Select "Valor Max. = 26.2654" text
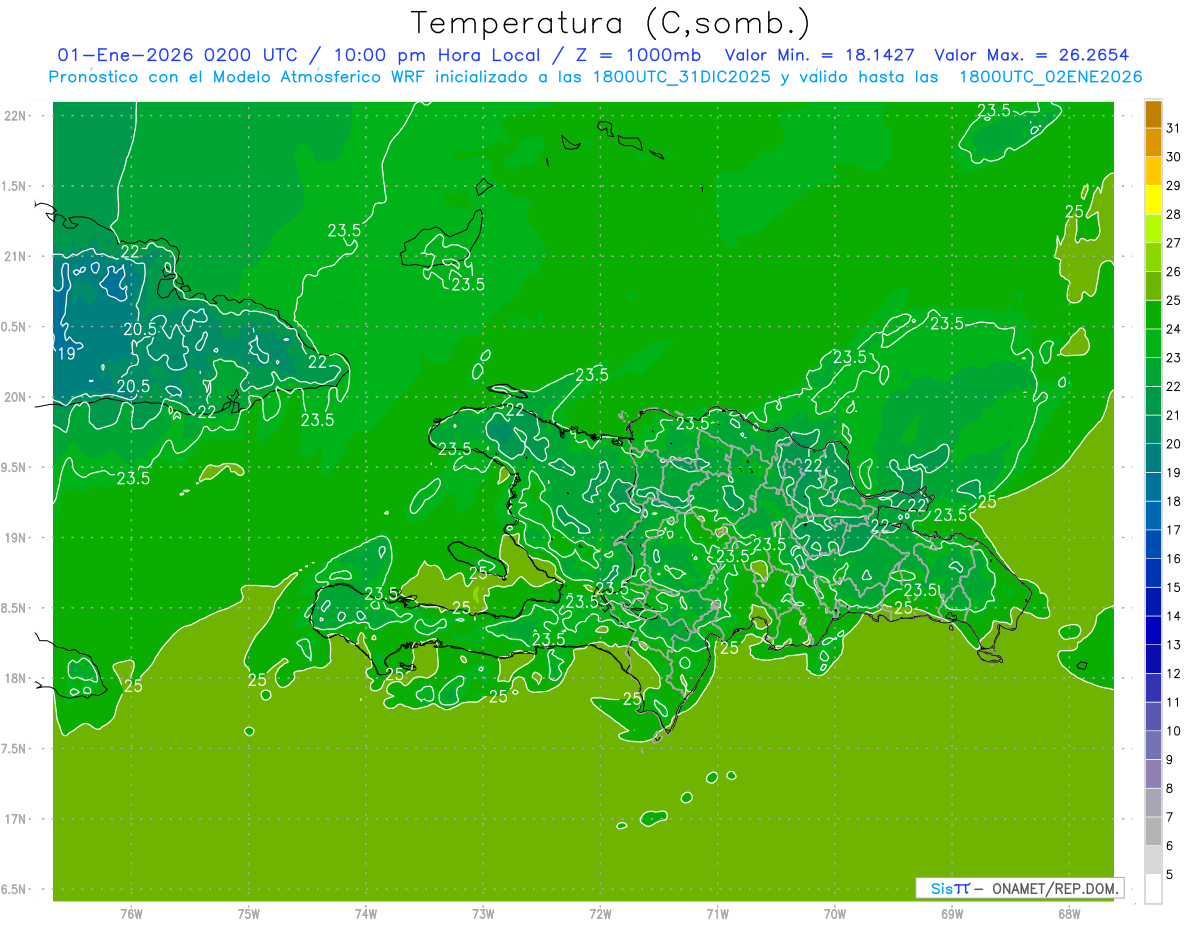Screen dimensions: 1200x927 1031,55
